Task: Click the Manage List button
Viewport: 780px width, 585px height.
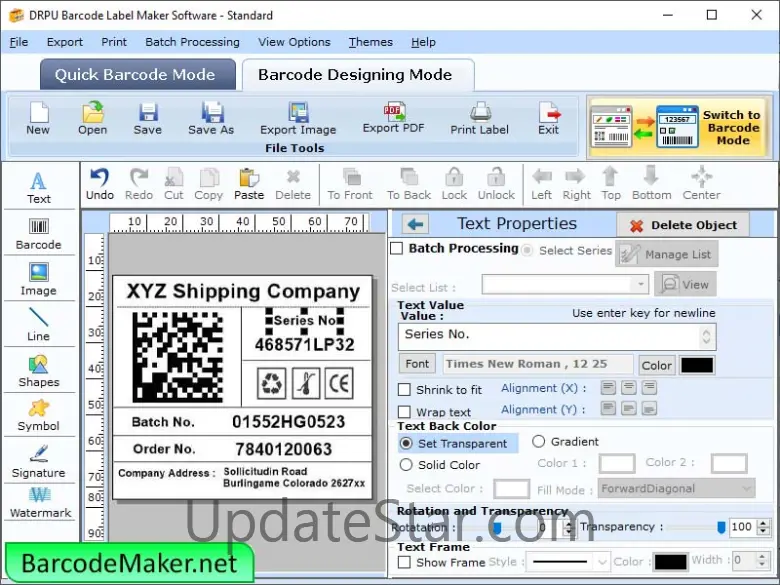Action: click(x=667, y=254)
